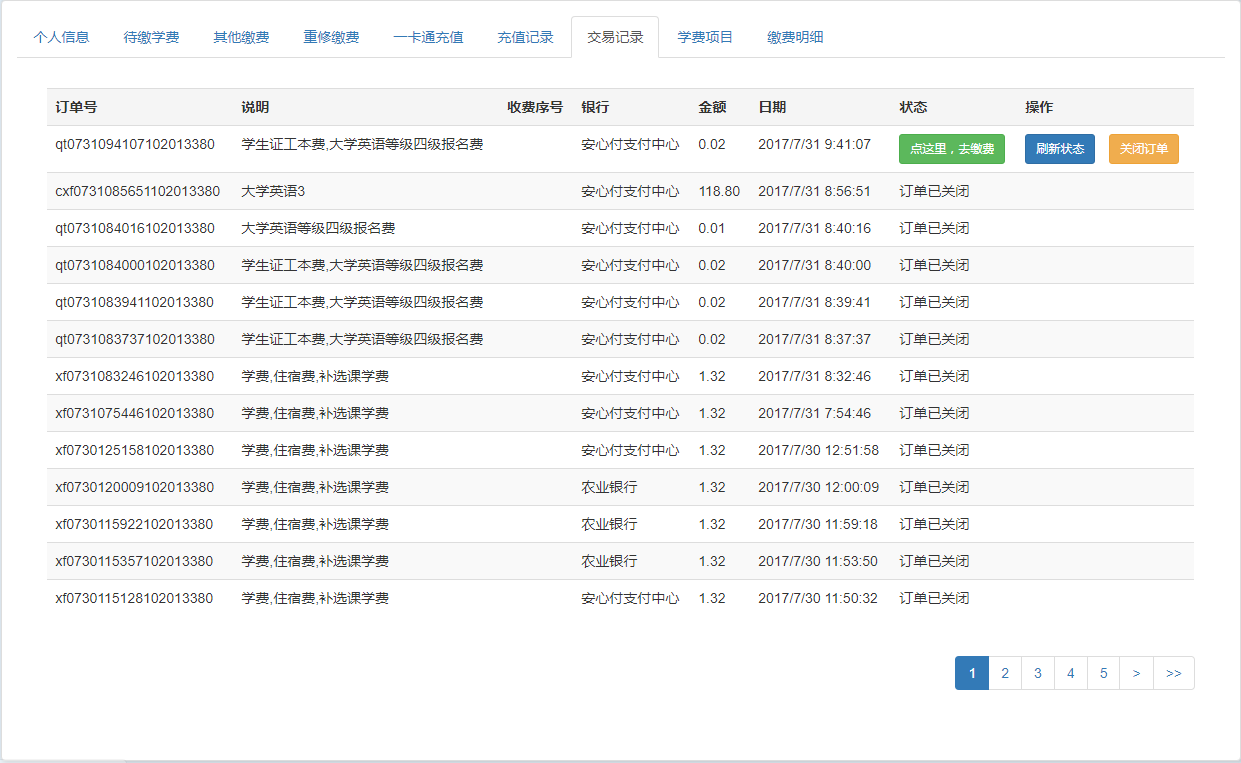Select page 1 in the pagination bar

971,673
